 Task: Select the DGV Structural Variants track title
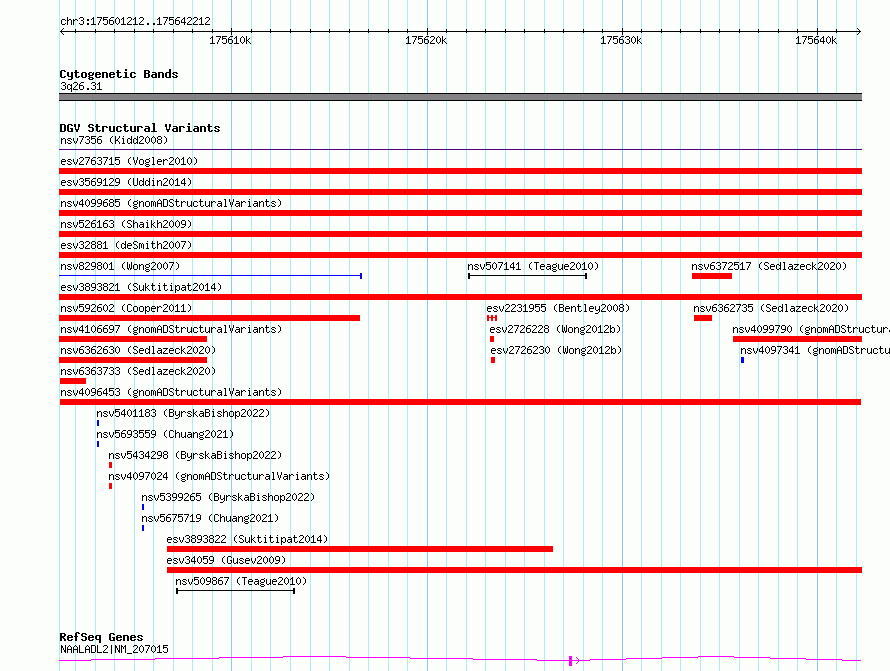[140, 128]
